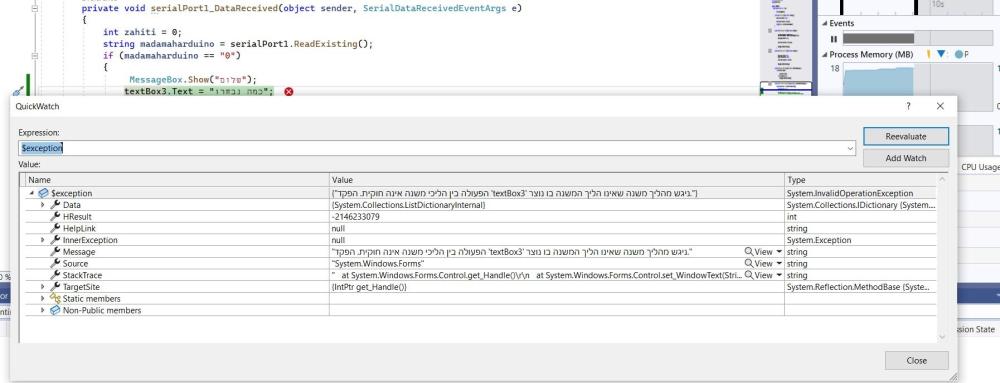This screenshot has width=1000, height=383.
Task: Collapse the serialPort1_DataReceived method outline box
Action: point(34,9)
